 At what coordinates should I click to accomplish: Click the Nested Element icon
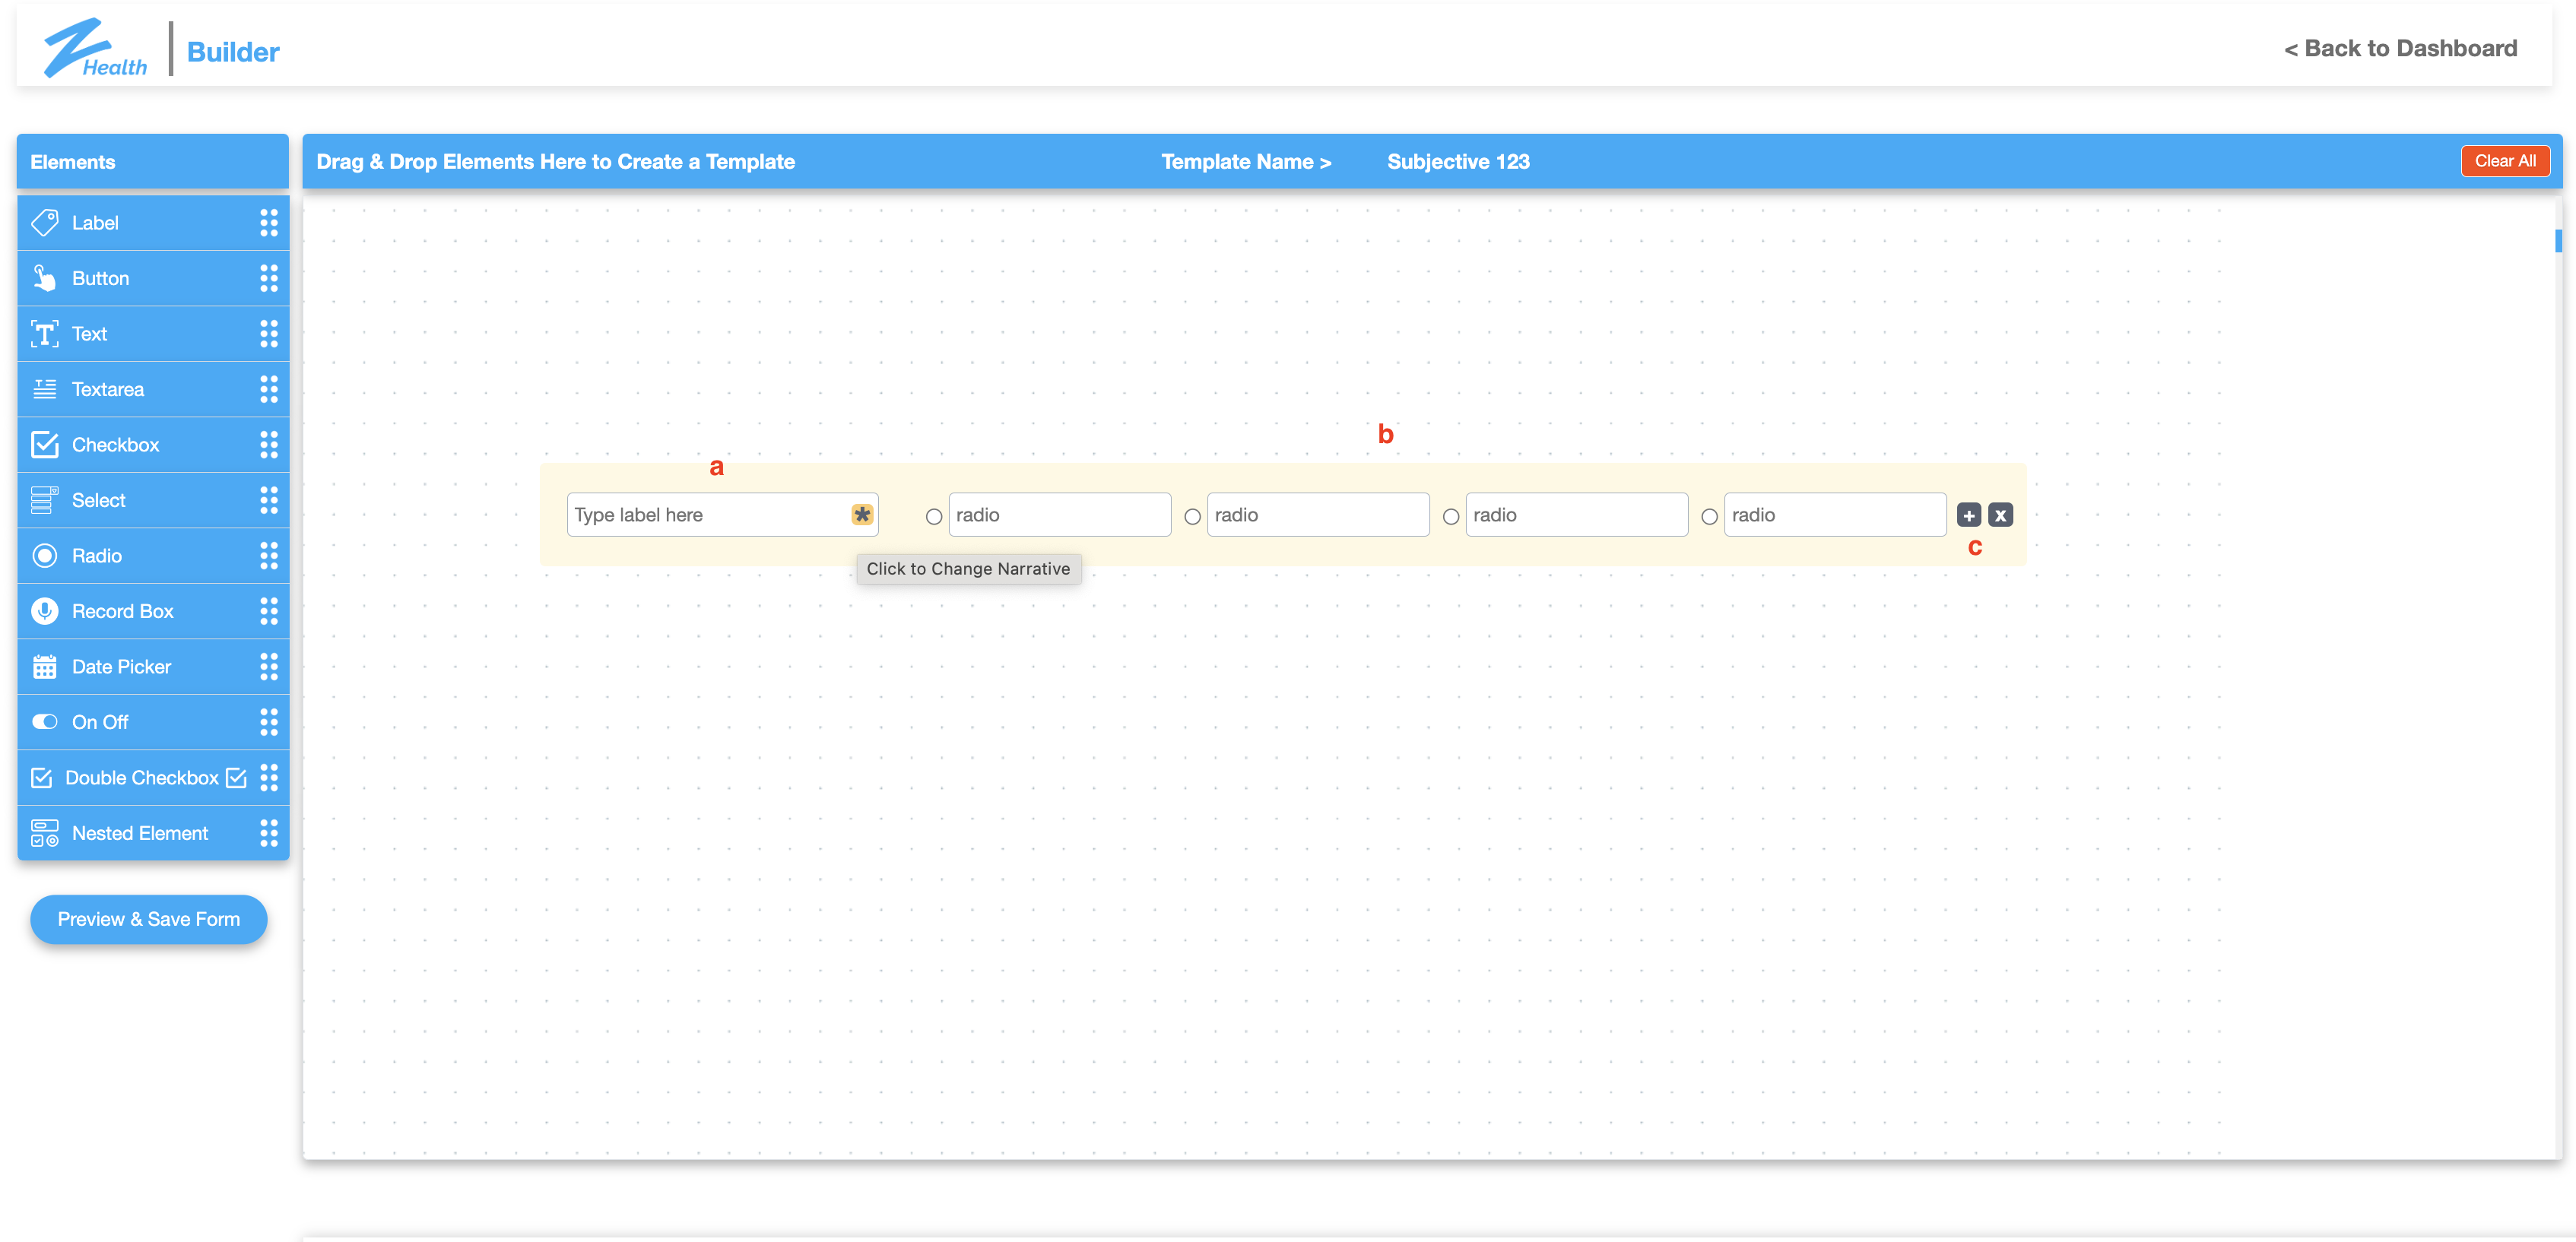(x=45, y=833)
